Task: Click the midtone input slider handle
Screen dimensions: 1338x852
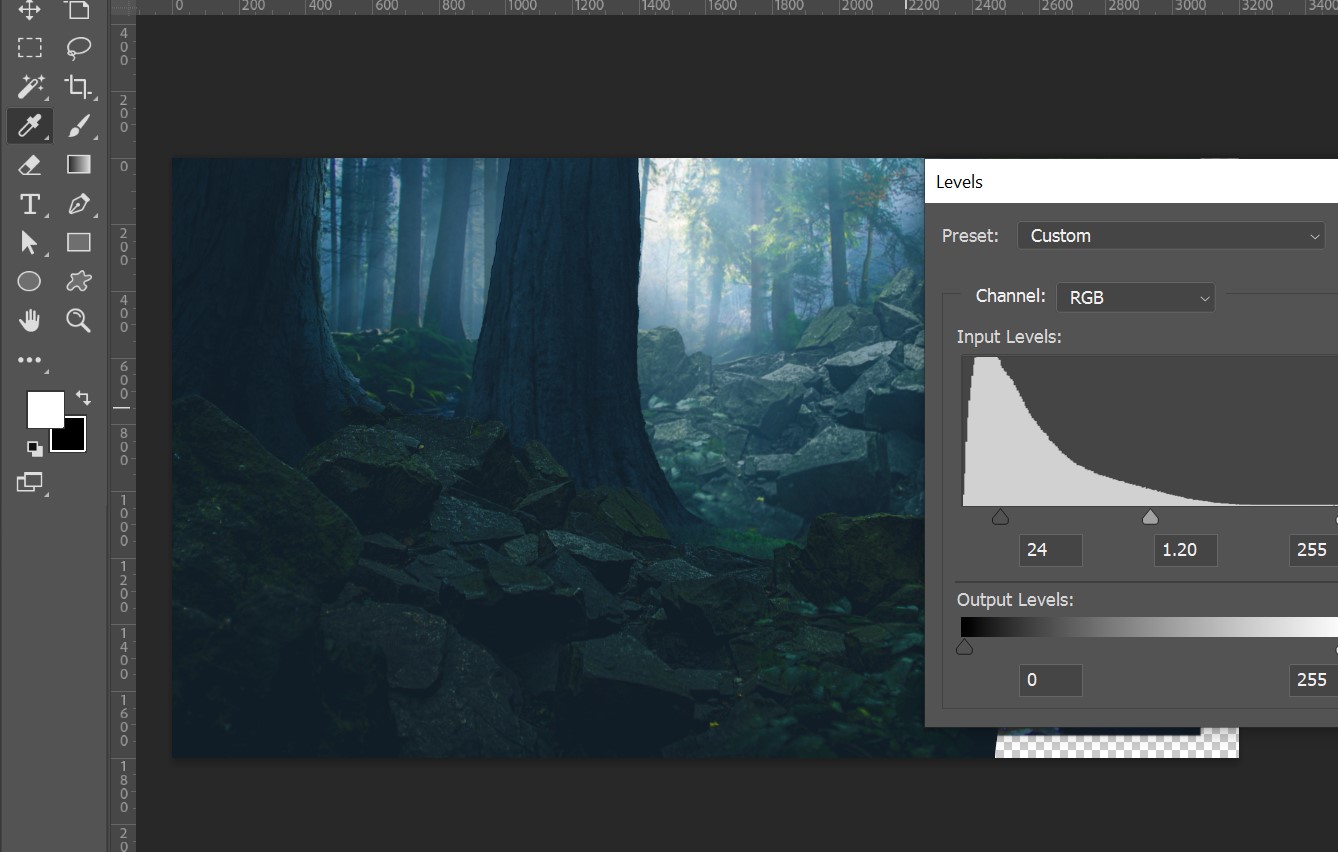Action: click(x=1150, y=517)
